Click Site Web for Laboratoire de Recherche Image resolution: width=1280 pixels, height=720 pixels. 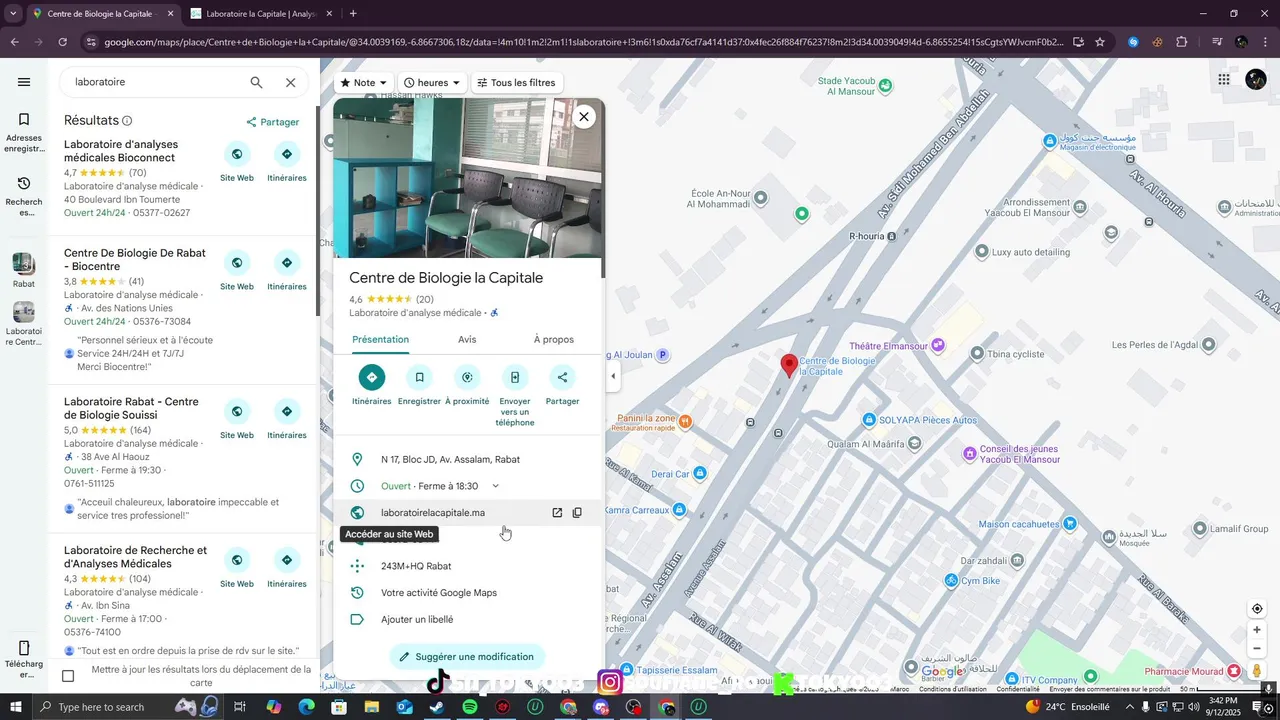(237, 569)
